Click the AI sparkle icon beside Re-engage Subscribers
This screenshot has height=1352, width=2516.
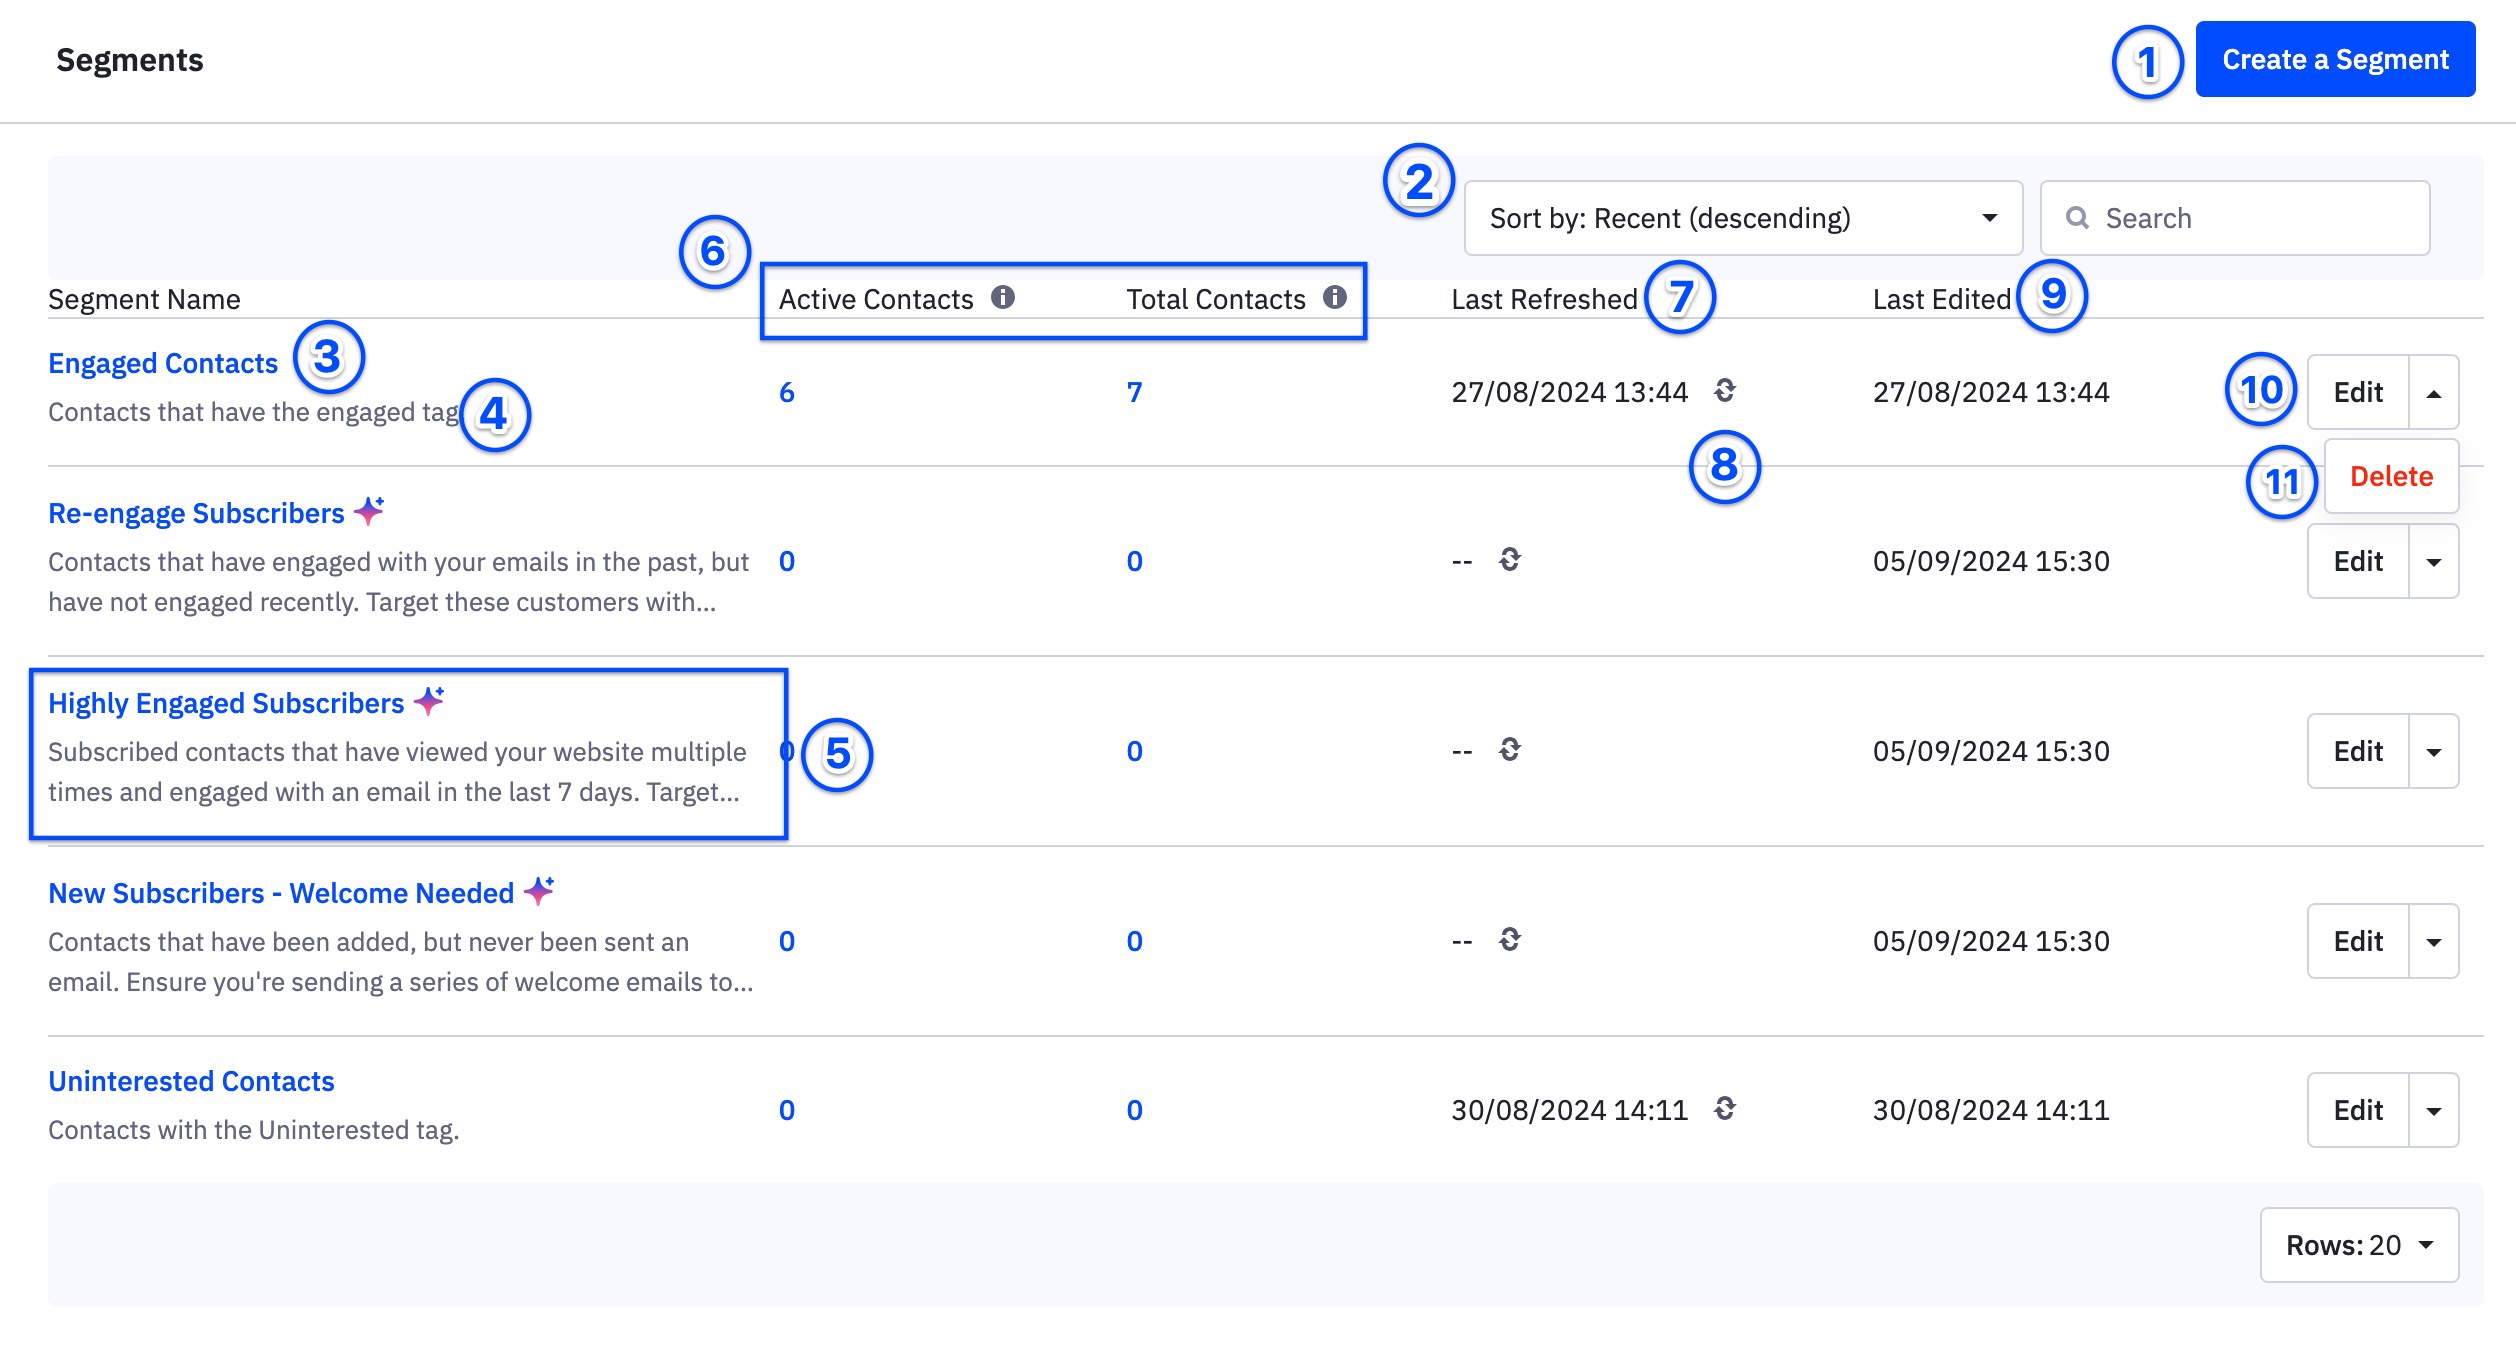click(x=369, y=511)
